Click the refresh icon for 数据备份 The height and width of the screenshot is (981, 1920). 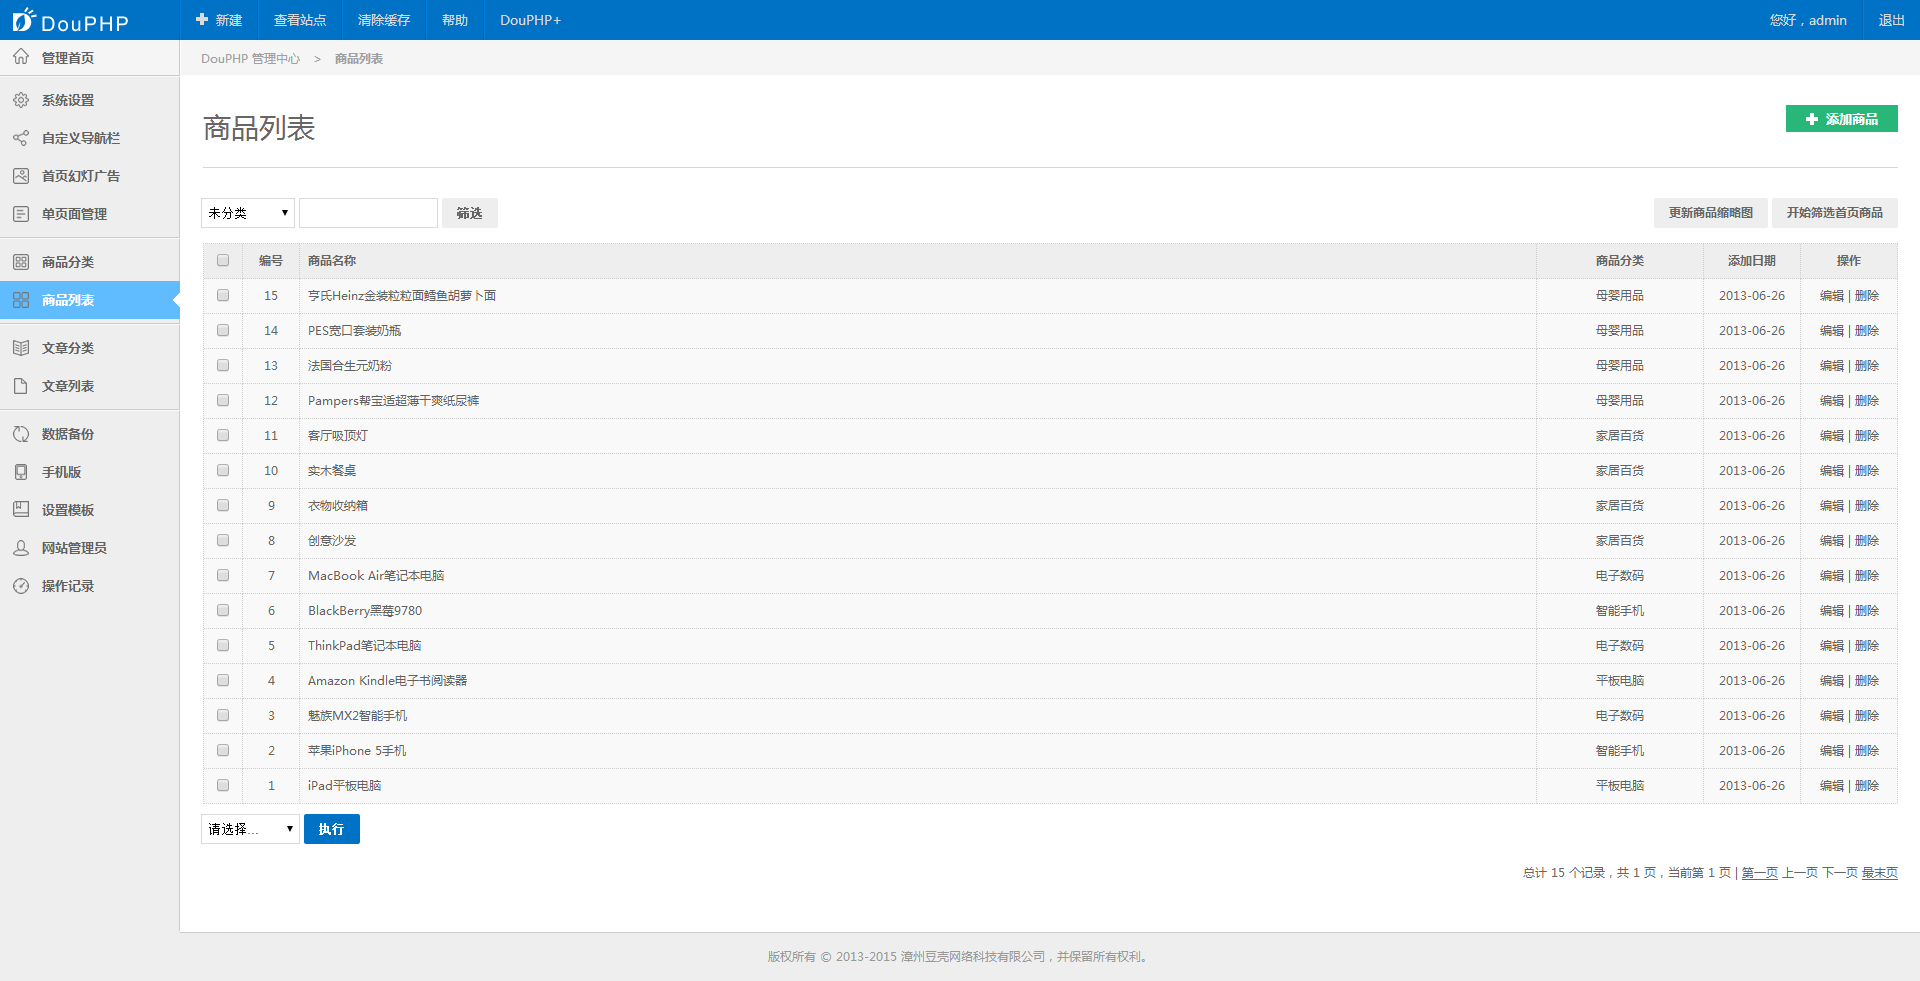point(21,434)
